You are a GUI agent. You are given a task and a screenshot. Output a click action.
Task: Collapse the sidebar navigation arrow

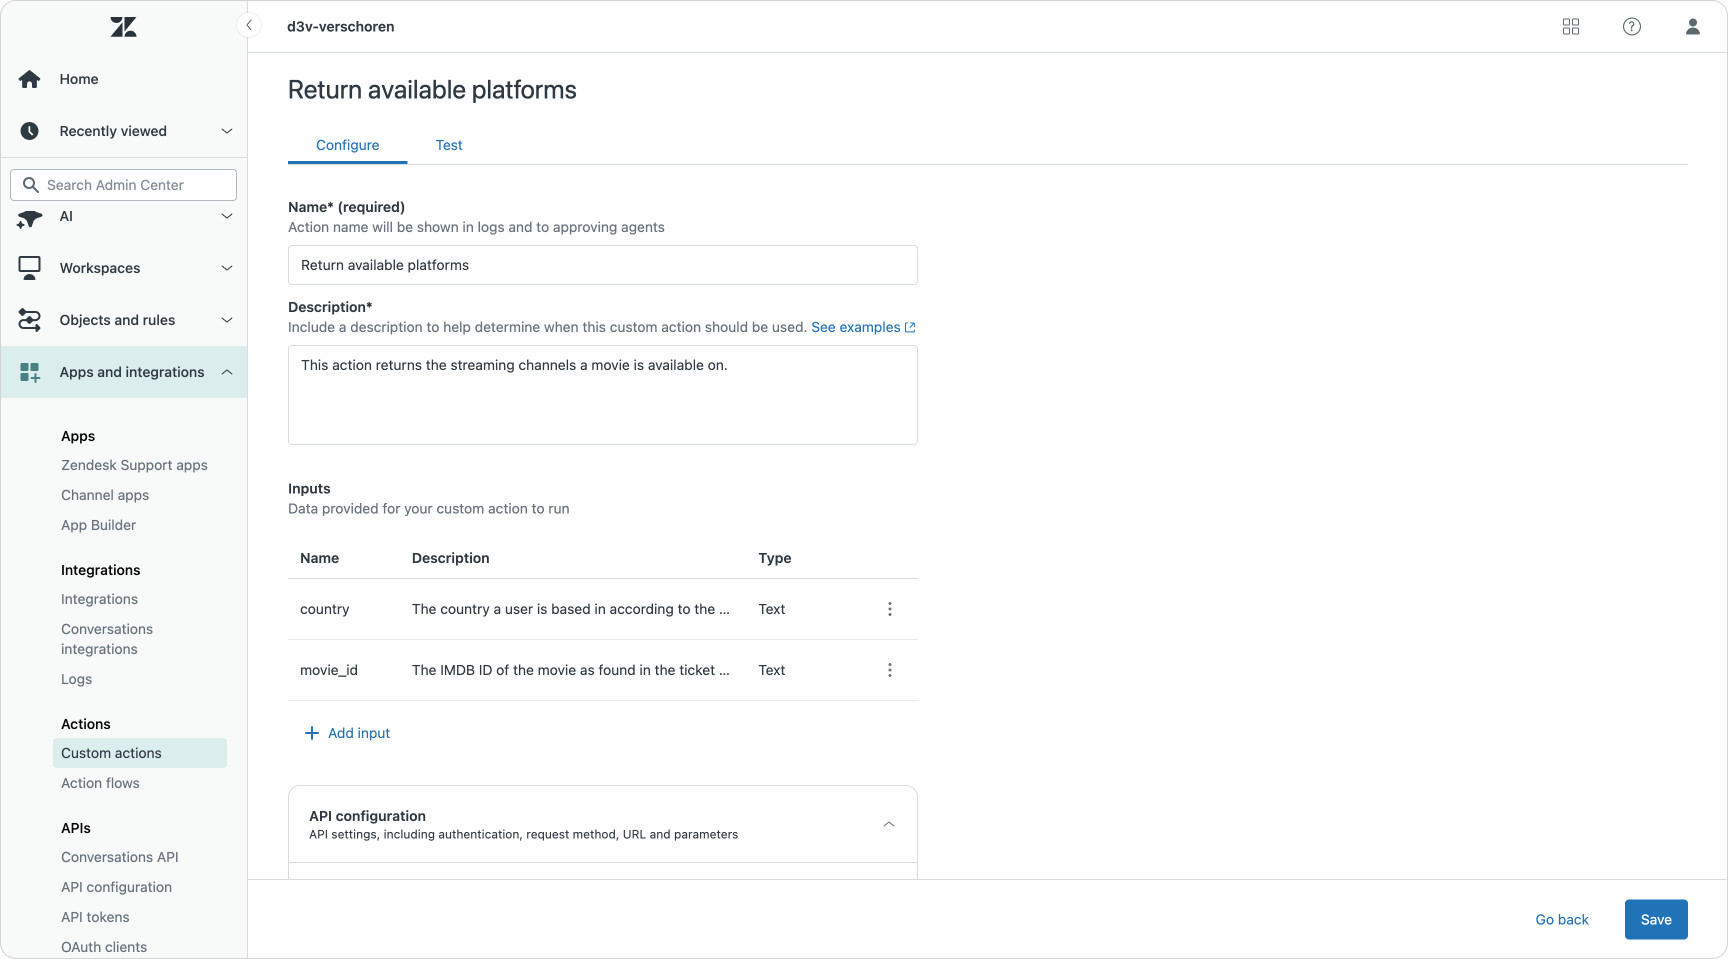tap(249, 25)
